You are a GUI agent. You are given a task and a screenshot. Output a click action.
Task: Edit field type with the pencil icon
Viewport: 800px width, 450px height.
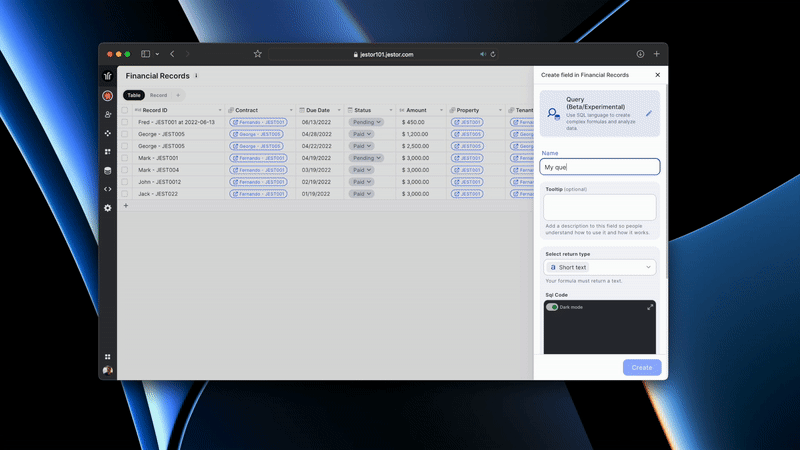point(648,113)
